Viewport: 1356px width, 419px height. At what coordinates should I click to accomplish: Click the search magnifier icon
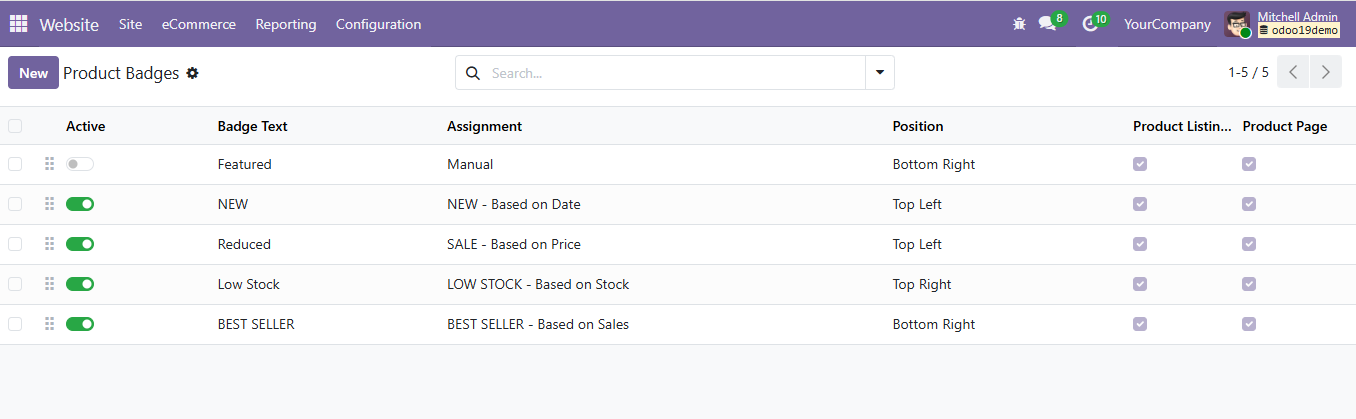pyautogui.click(x=473, y=73)
